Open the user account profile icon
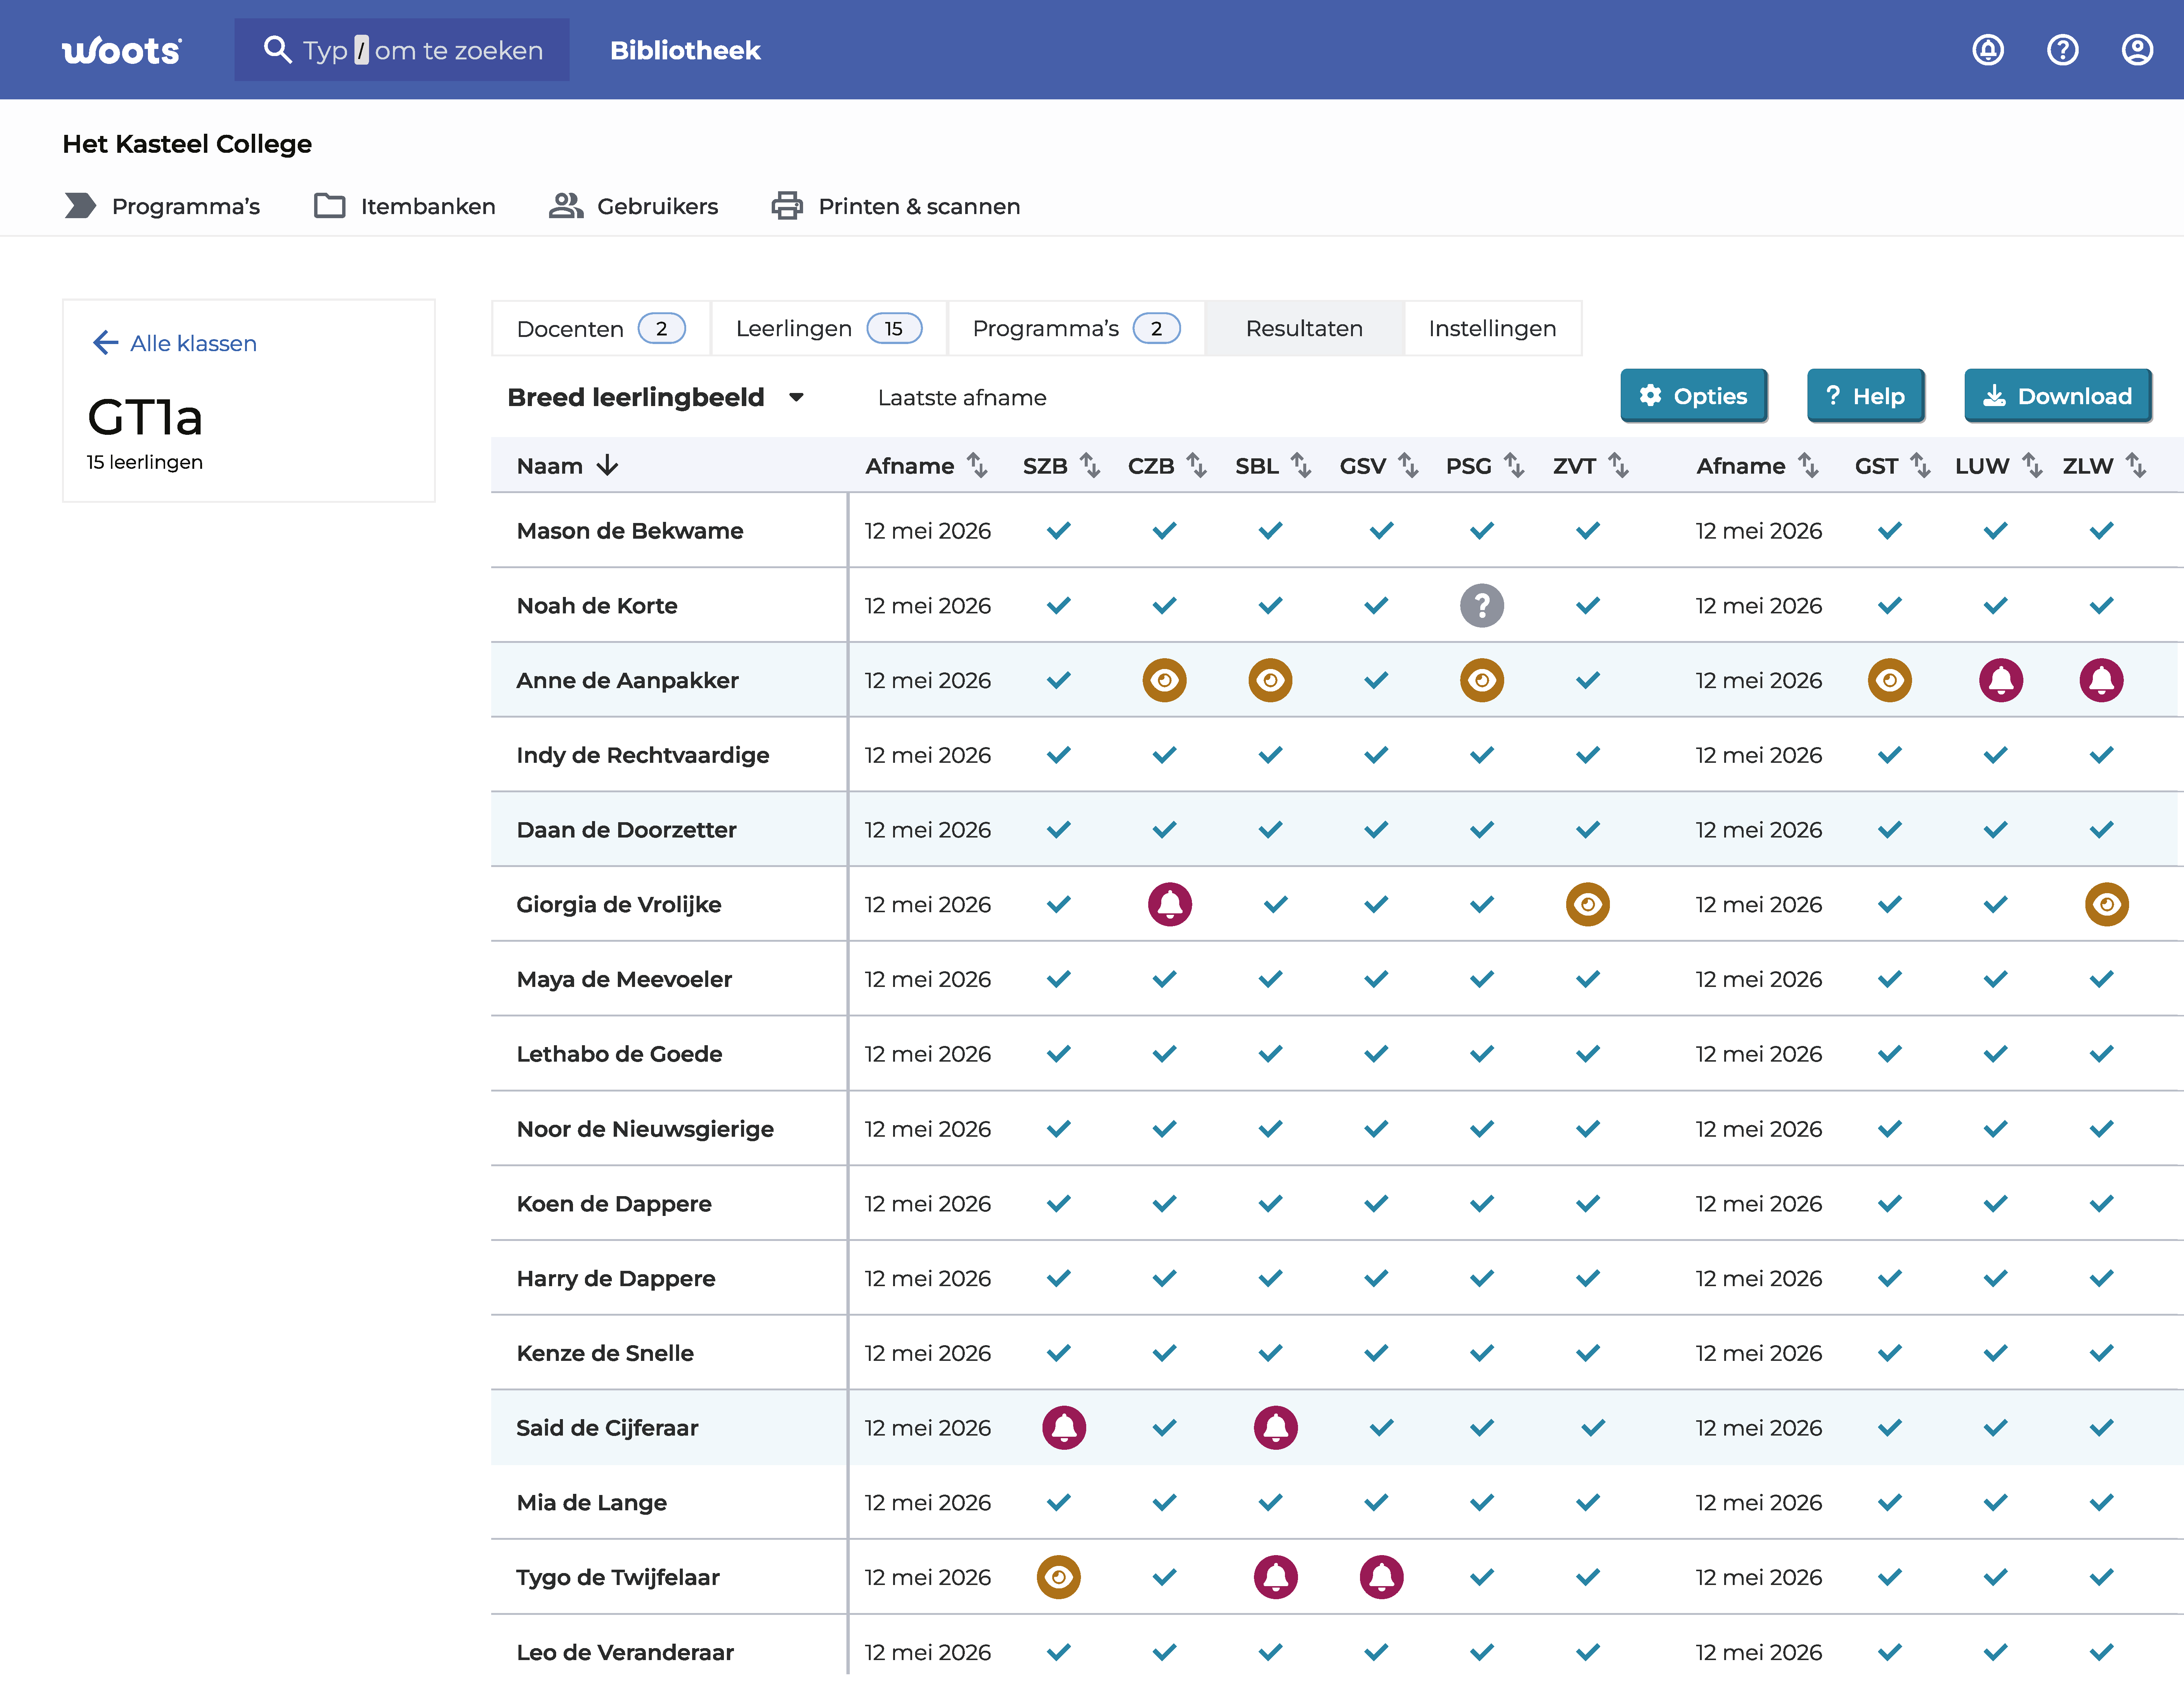The image size is (2184, 1681). 2137,50
